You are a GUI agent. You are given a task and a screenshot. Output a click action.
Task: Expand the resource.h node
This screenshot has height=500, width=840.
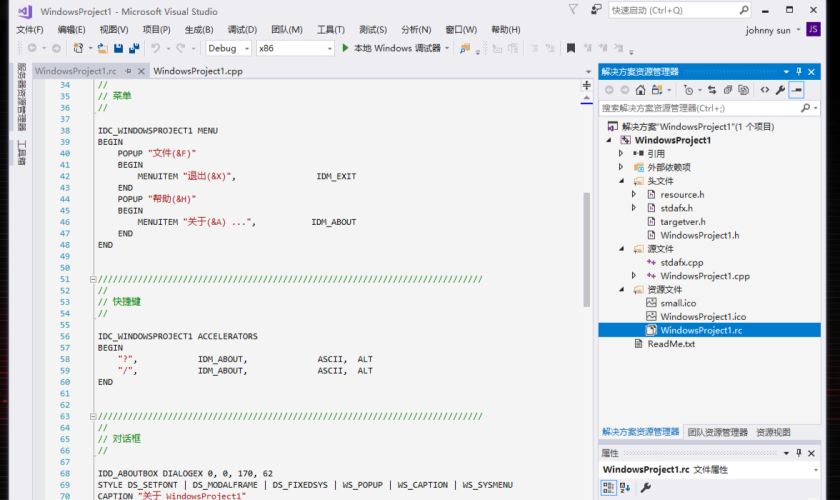634,195
